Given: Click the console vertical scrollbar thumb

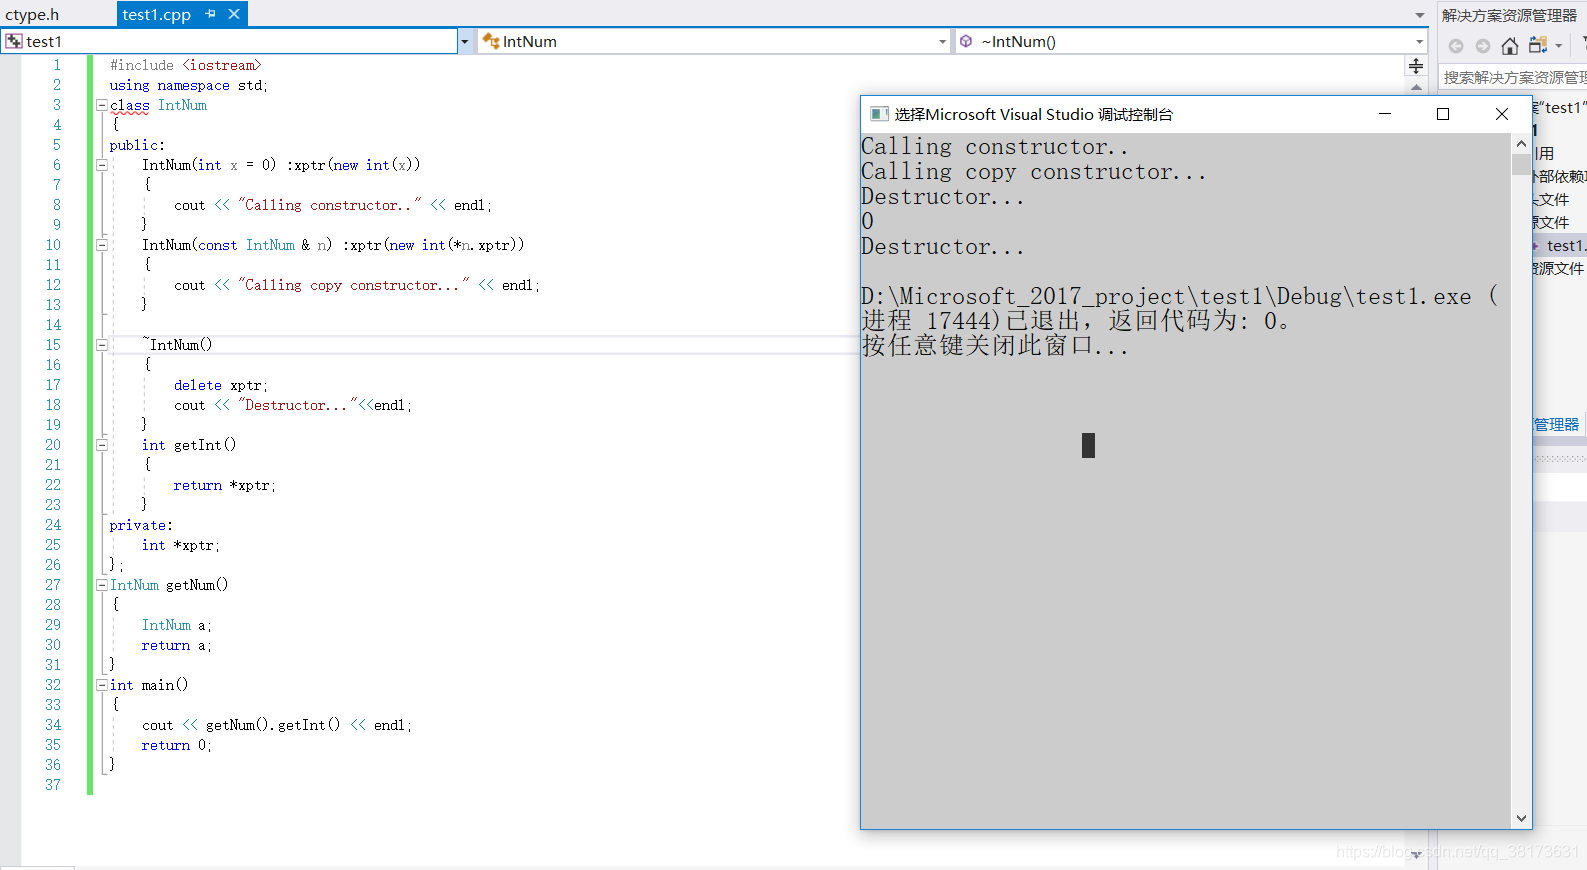Looking at the screenshot, I should point(1521,165).
